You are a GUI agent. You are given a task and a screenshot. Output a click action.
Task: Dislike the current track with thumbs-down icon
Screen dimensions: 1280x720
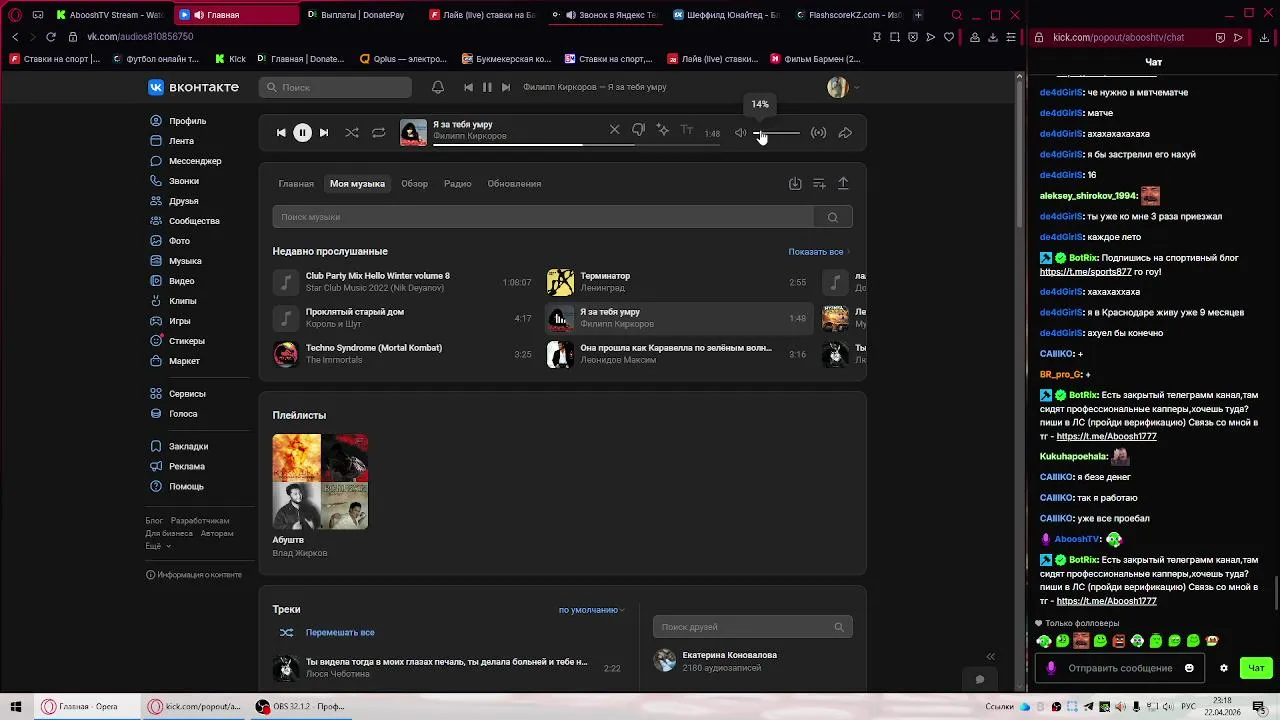[638, 130]
